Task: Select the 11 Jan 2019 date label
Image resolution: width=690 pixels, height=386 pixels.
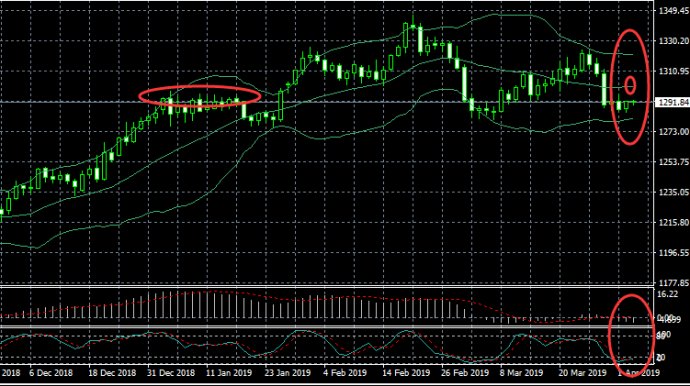Action: pos(229,373)
